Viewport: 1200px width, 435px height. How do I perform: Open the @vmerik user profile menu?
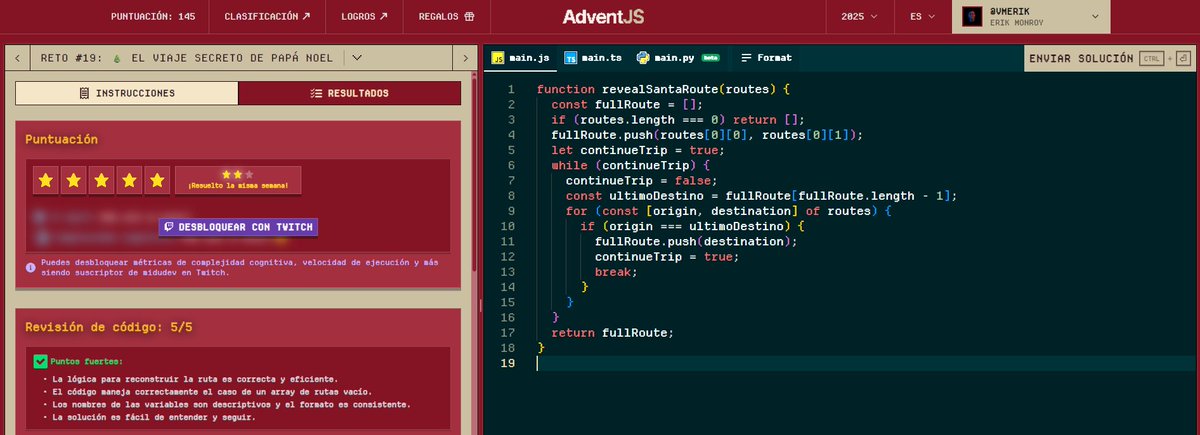[1033, 16]
